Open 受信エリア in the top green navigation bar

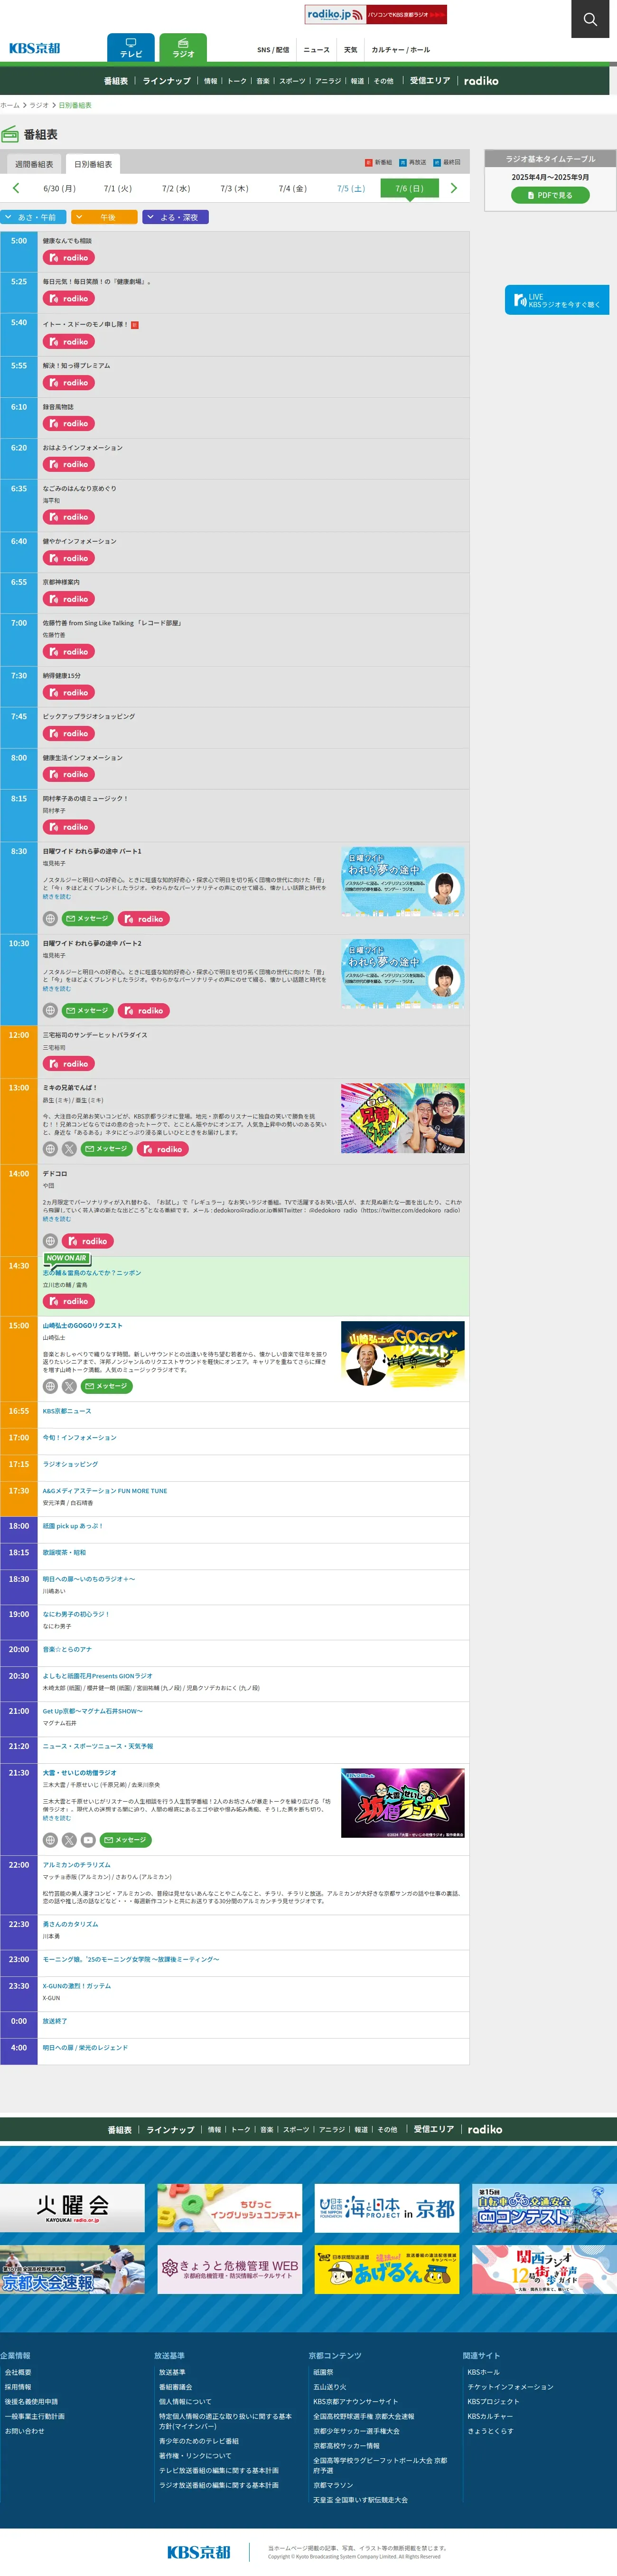click(430, 81)
